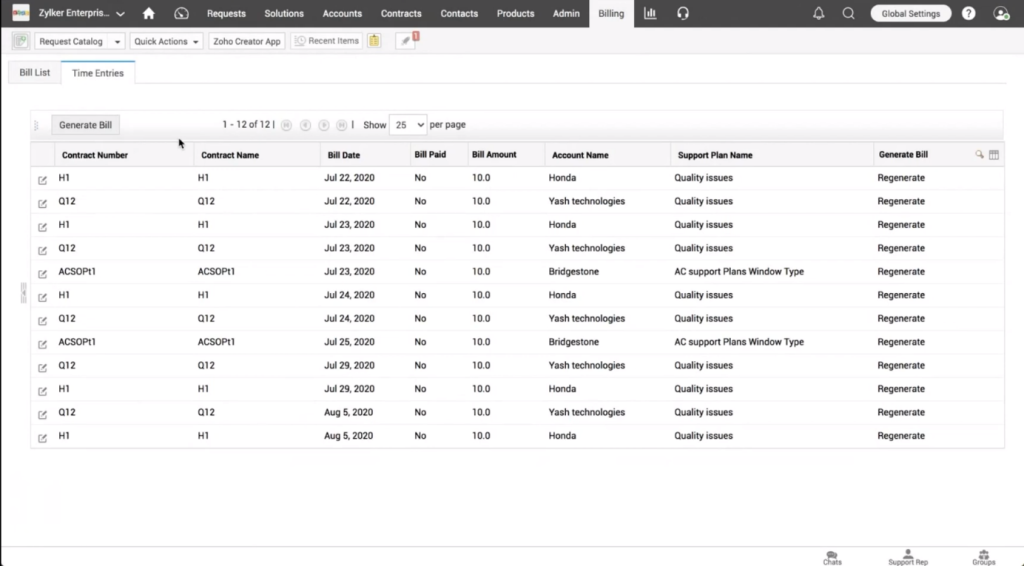Open the dashboard gauge icon
This screenshot has height=566, width=1024.
pos(181,14)
